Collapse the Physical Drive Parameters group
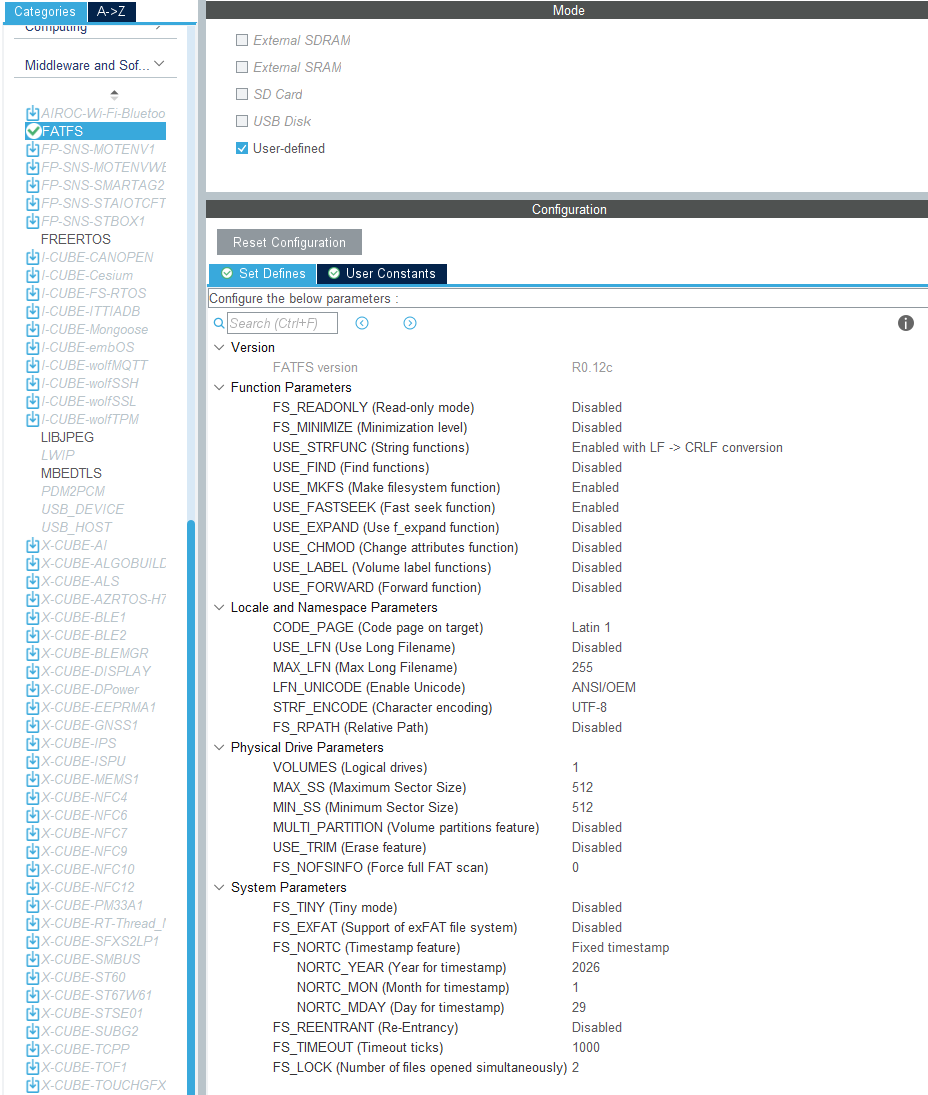 pyautogui.click(x=219, y=747)
